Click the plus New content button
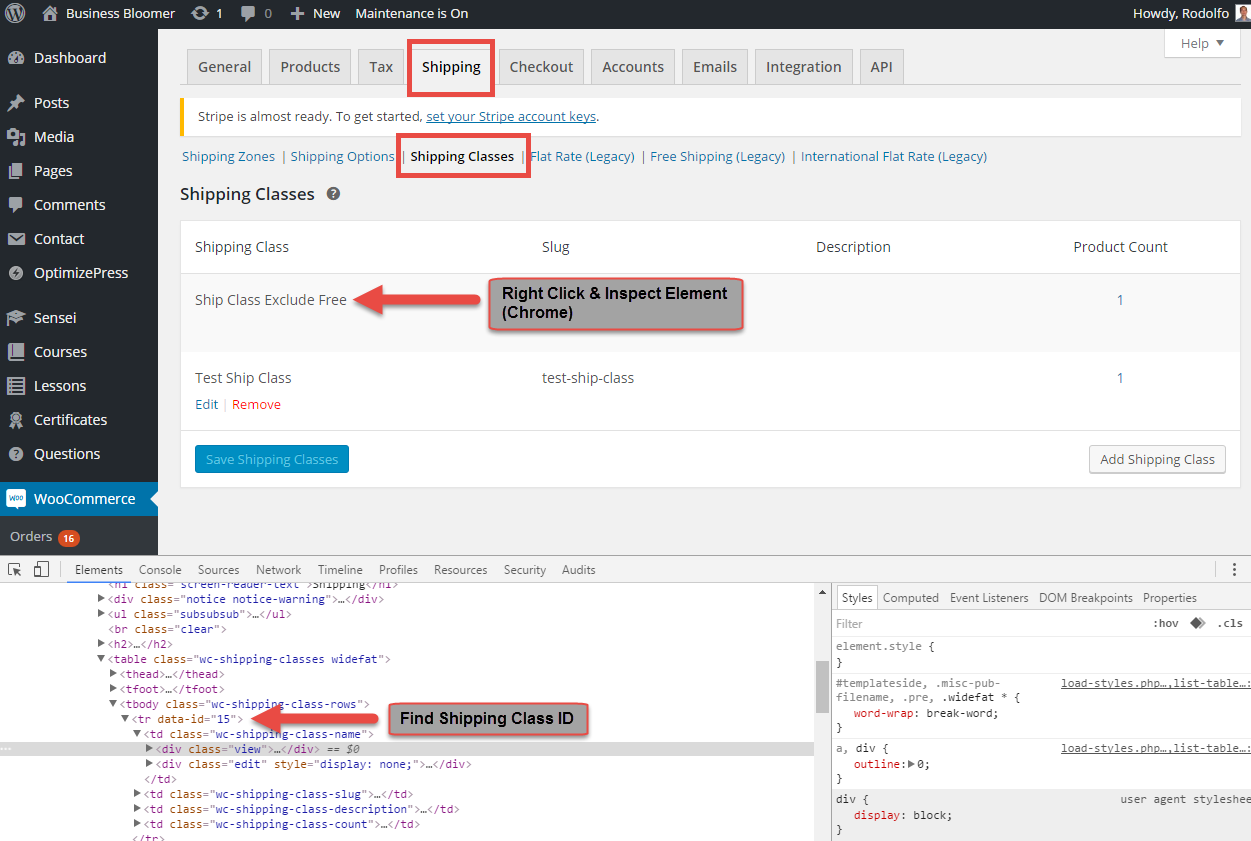The width and height of the screenshot is (1251, 841). 315,13
